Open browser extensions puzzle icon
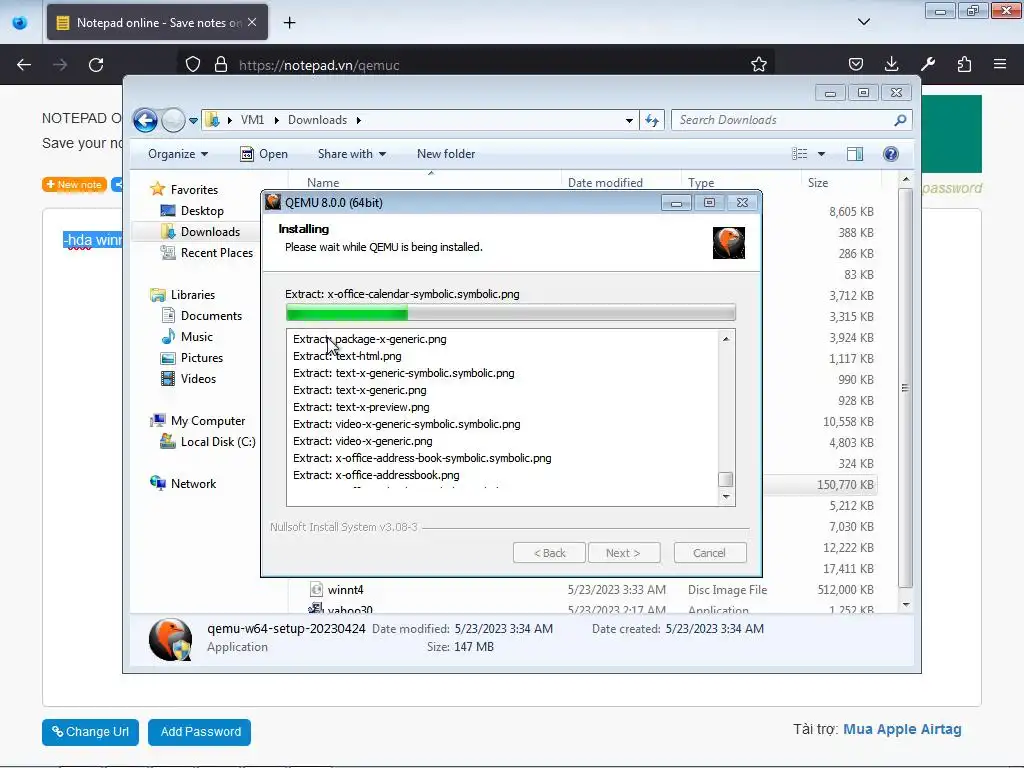The width and height of the screenshot is (1024, 768). [x=964, y=64]
